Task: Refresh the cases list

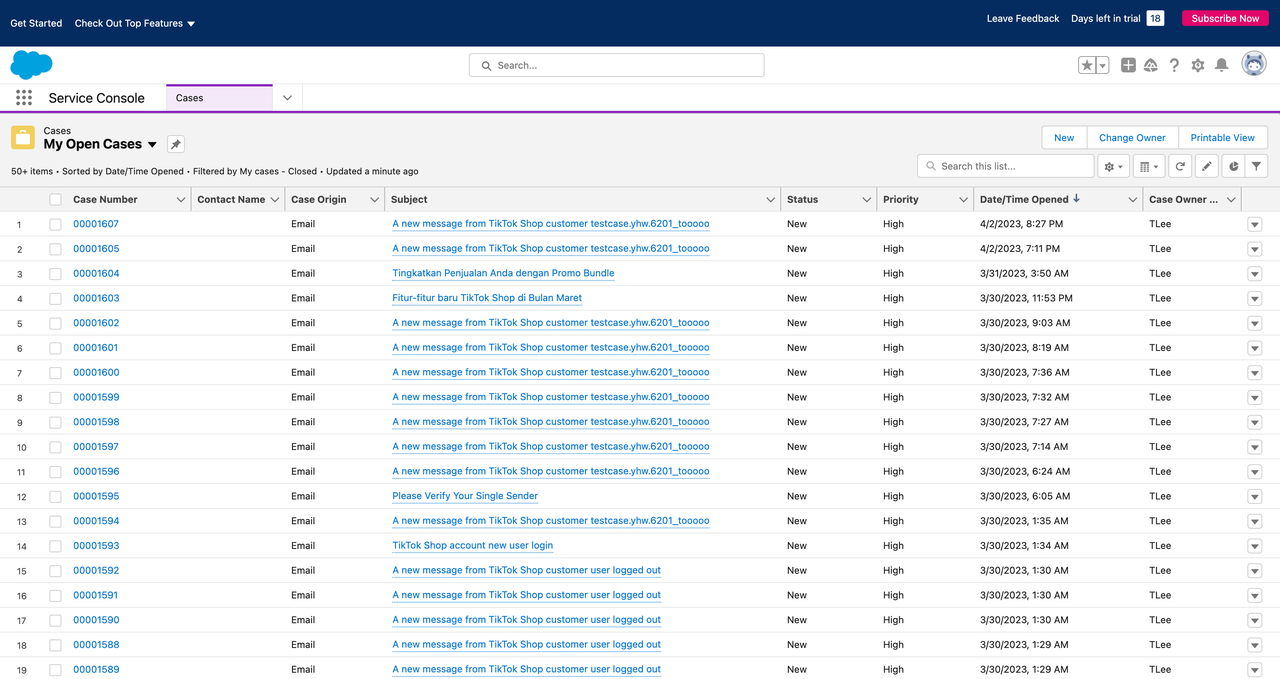Action: coord(1181,167)
